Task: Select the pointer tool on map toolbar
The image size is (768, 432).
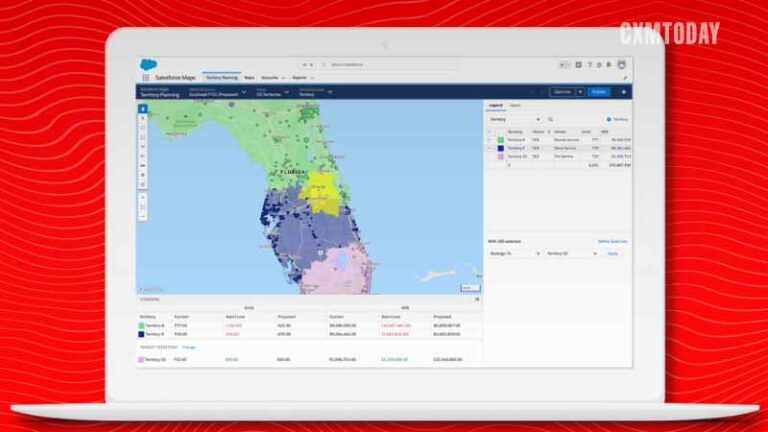Action: (143, 119)
